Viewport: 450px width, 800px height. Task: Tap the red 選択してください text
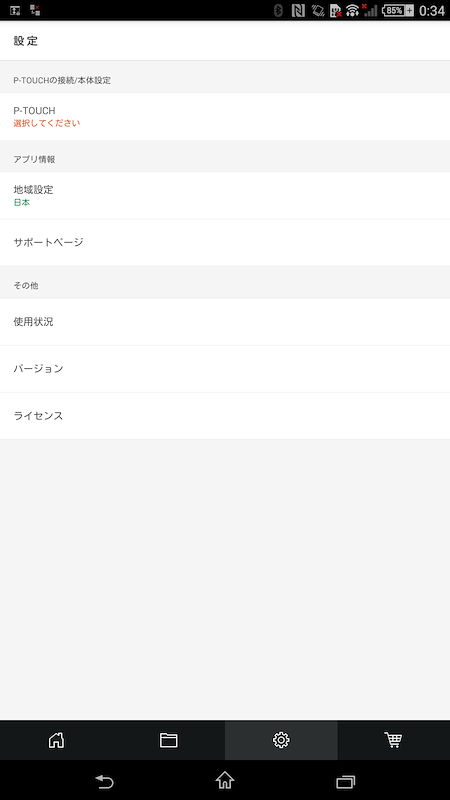pos(46,123)
